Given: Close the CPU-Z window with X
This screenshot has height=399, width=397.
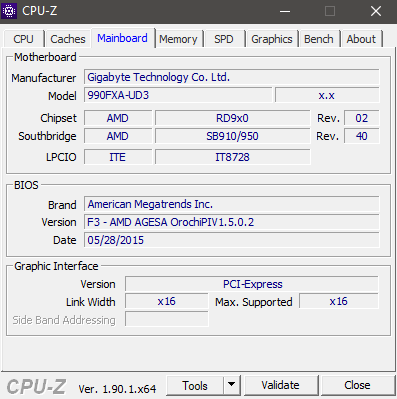Looking at the screenshot, I should pos(376,11).
